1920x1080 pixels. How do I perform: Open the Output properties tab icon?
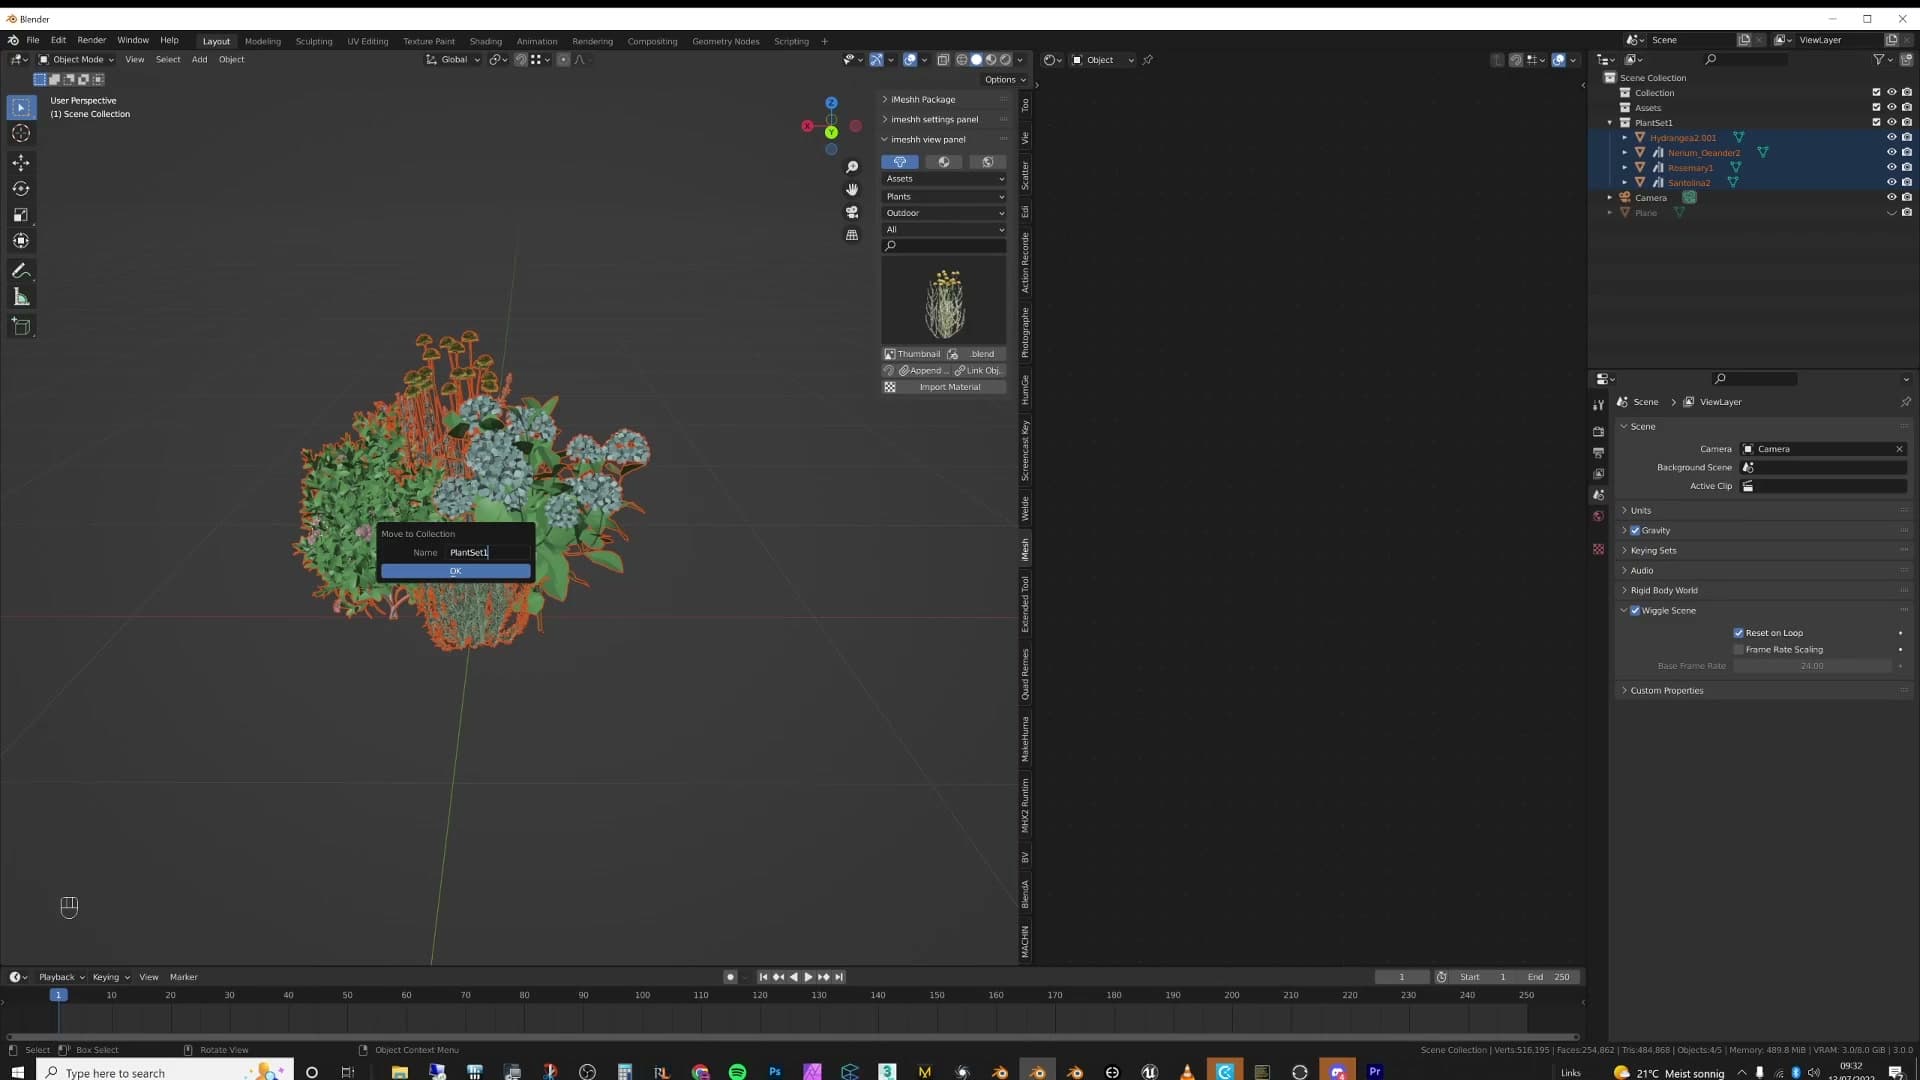tap(1598, 452)
